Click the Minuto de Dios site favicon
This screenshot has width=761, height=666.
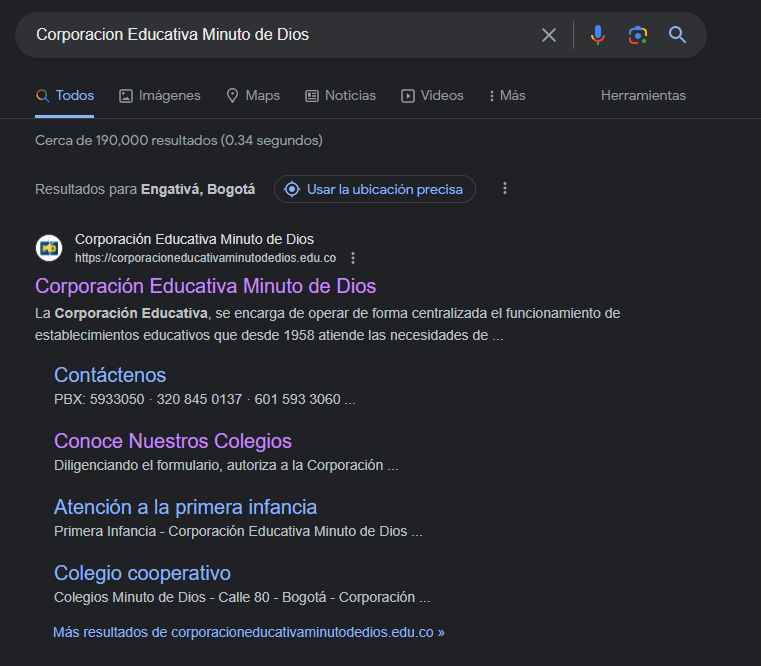click(49, 248)
